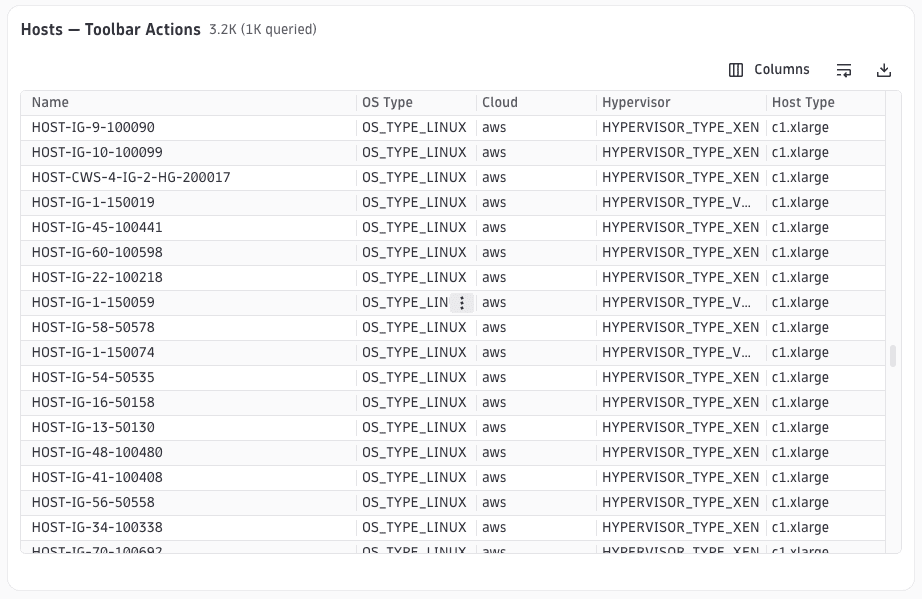Select host name HOST-IG-1-150074
This screenshot has width=922, height=599.
pyautogui.click(x=93, y=353)
